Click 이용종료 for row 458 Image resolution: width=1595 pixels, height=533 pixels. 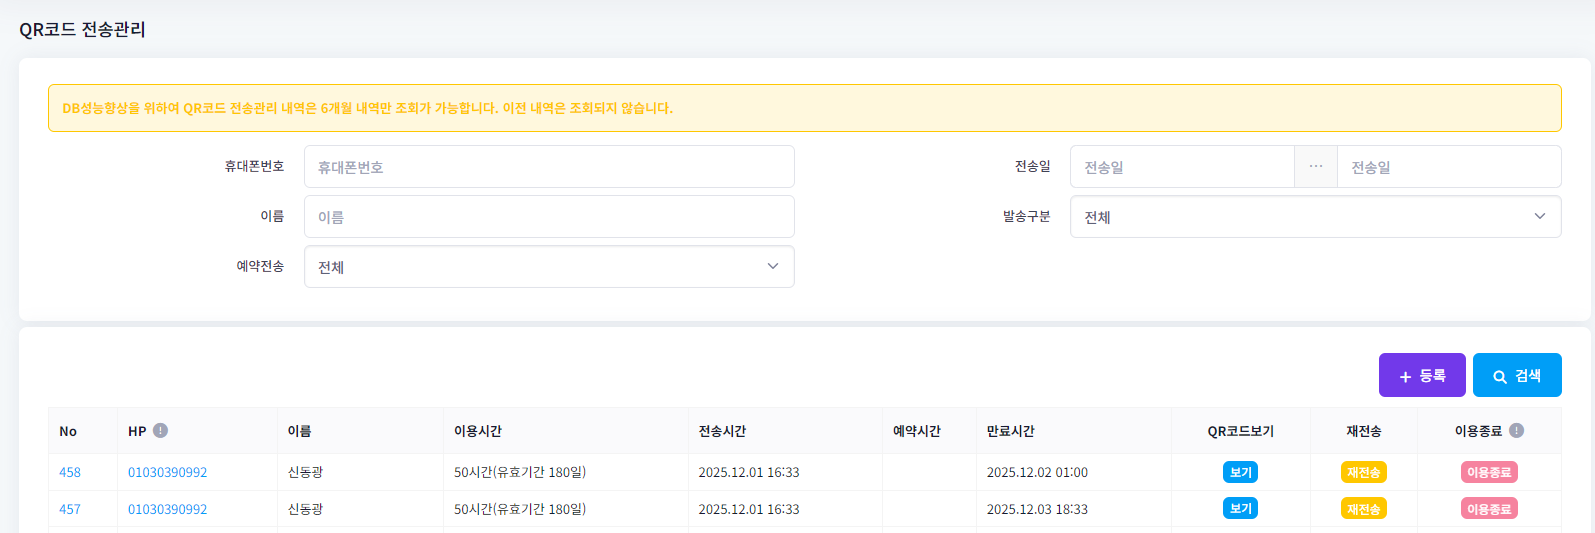coord(1489,472)
